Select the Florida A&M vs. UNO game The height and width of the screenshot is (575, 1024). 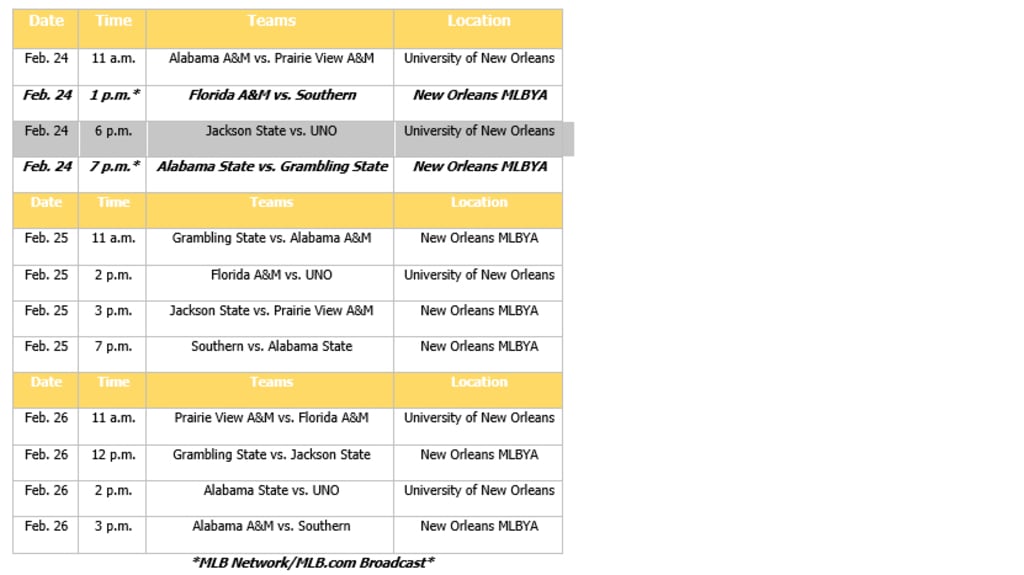click(x=271, y=275)
